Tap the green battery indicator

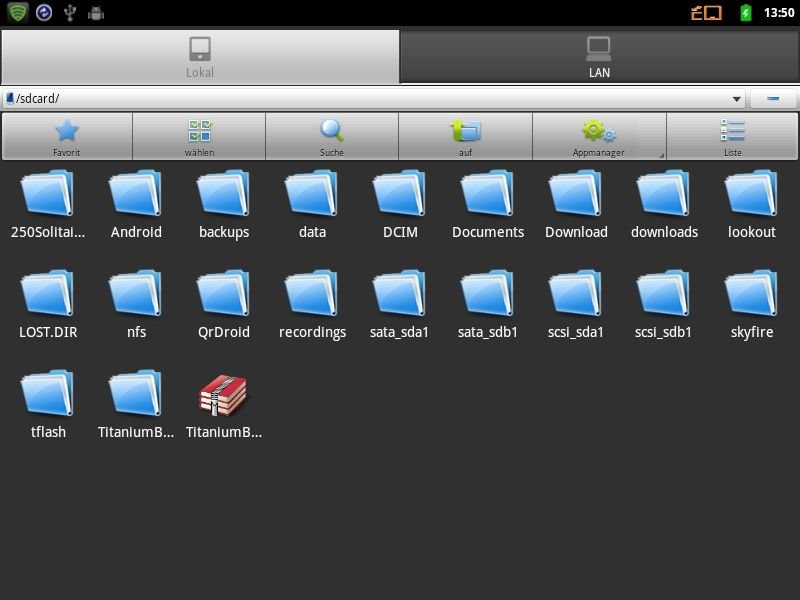click(x=745, y=12)
